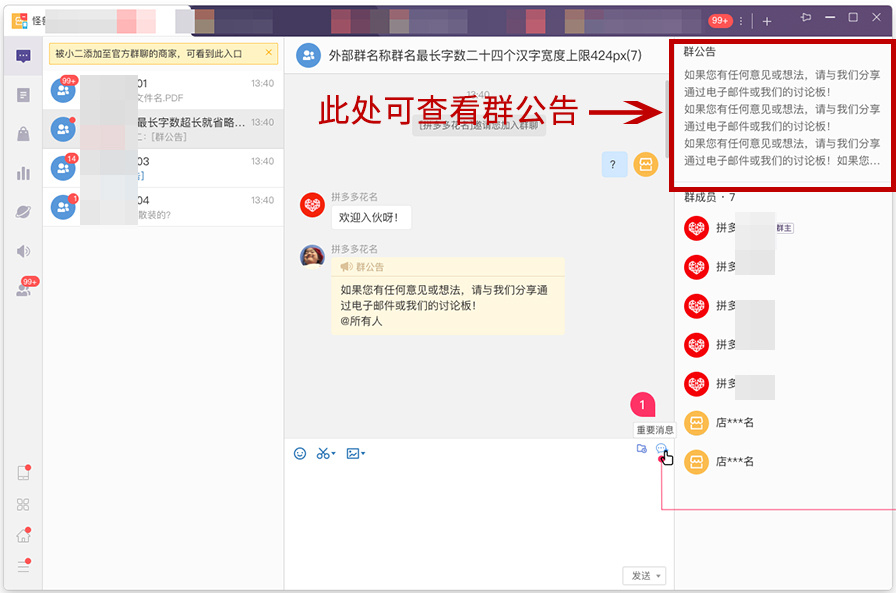The height and width of the screenshot is (593, 896).
Task: Click the 欢迎入伙呀! message bubble
Action: click(371, 218)
